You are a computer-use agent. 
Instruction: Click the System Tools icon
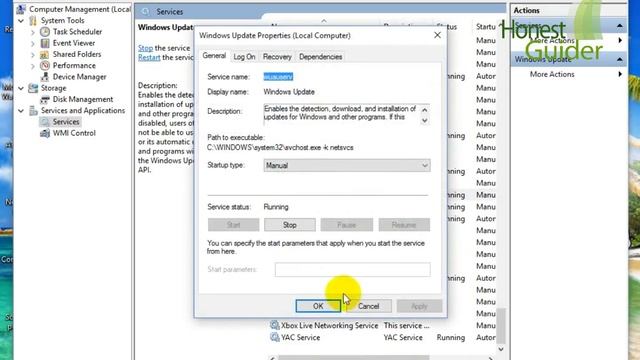[33, 20]
